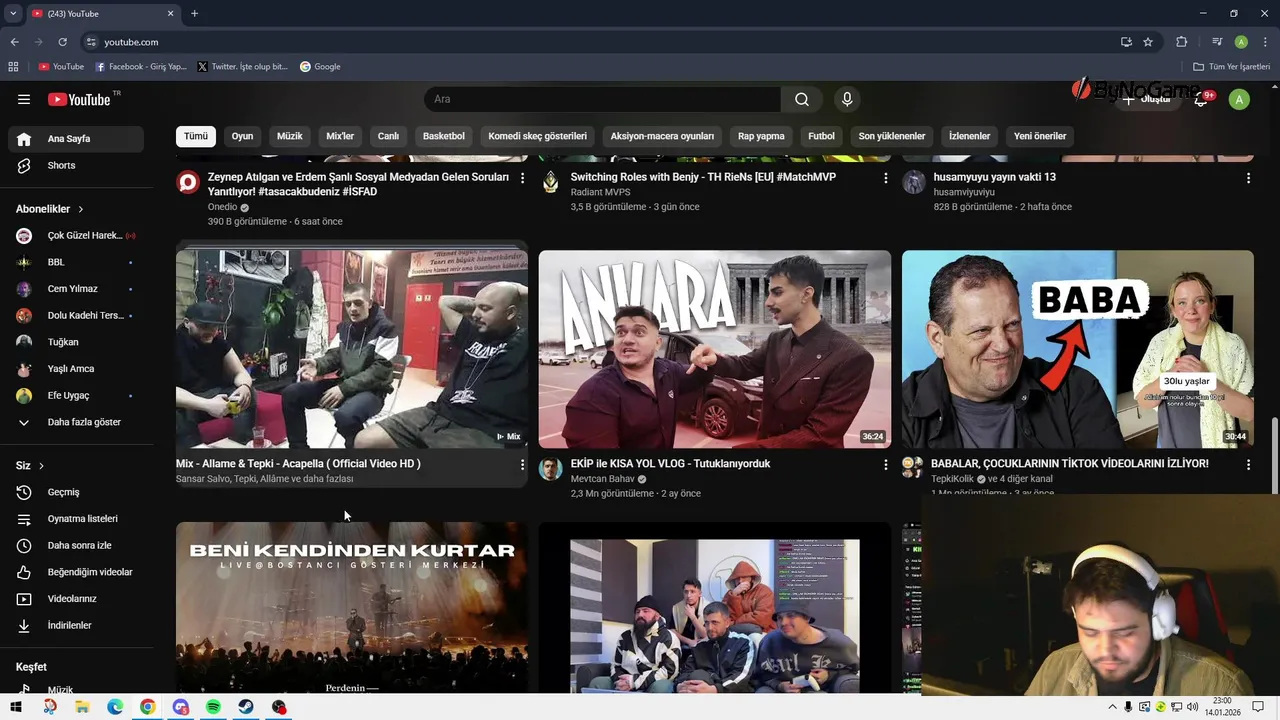Open the account avatar menu in YouTube
Viewport: 1280px width, 720px height.
1239,99
